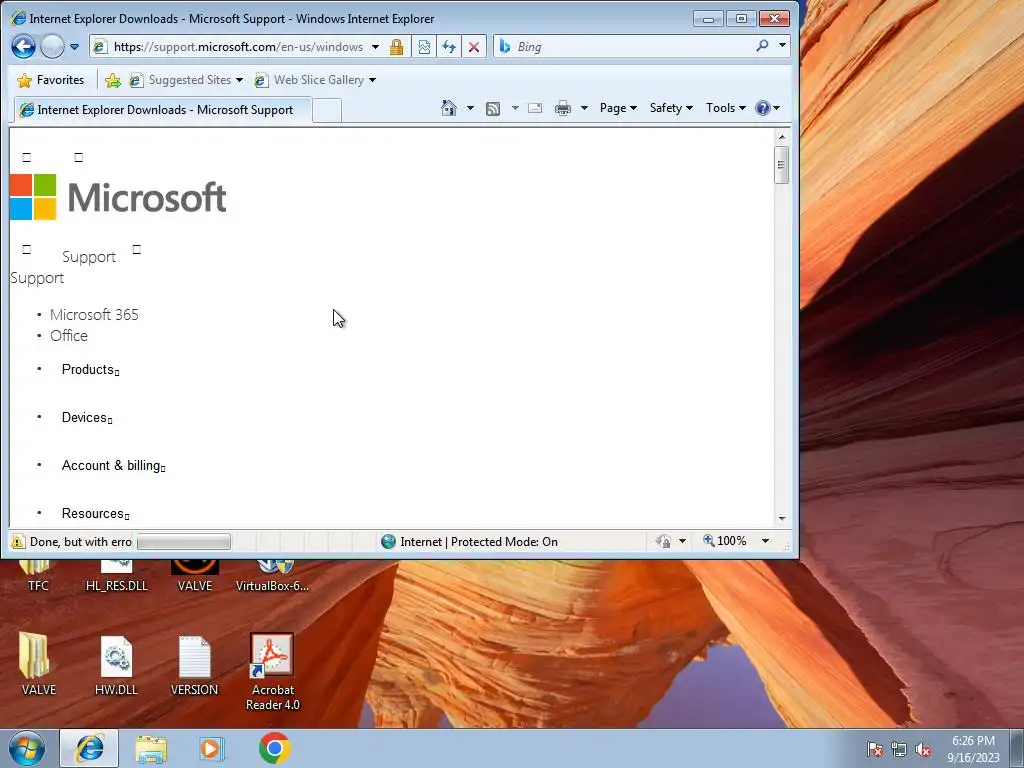The image size is (1024, 768).
Task: Click the Windows Start button
Action: (x=27, y=749)
